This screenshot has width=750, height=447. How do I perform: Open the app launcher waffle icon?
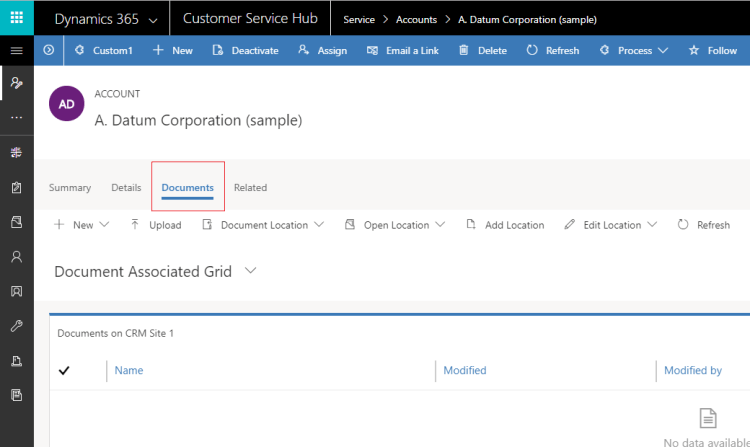[x=17, y=19]
